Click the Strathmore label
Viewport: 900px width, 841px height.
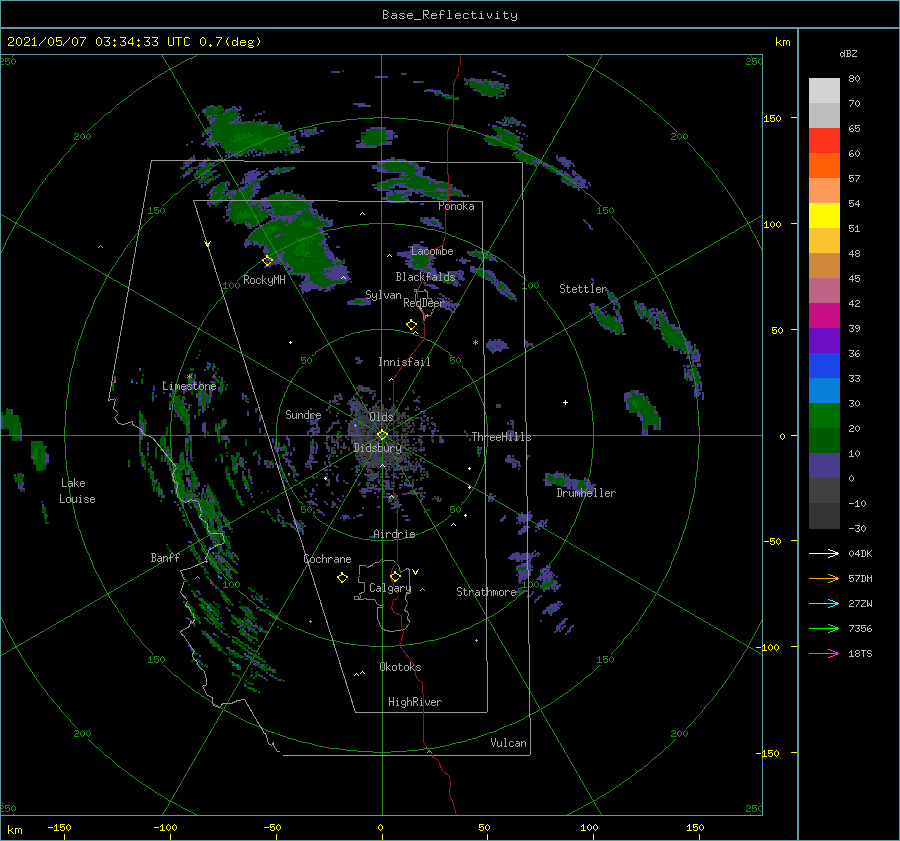point(487,592)
